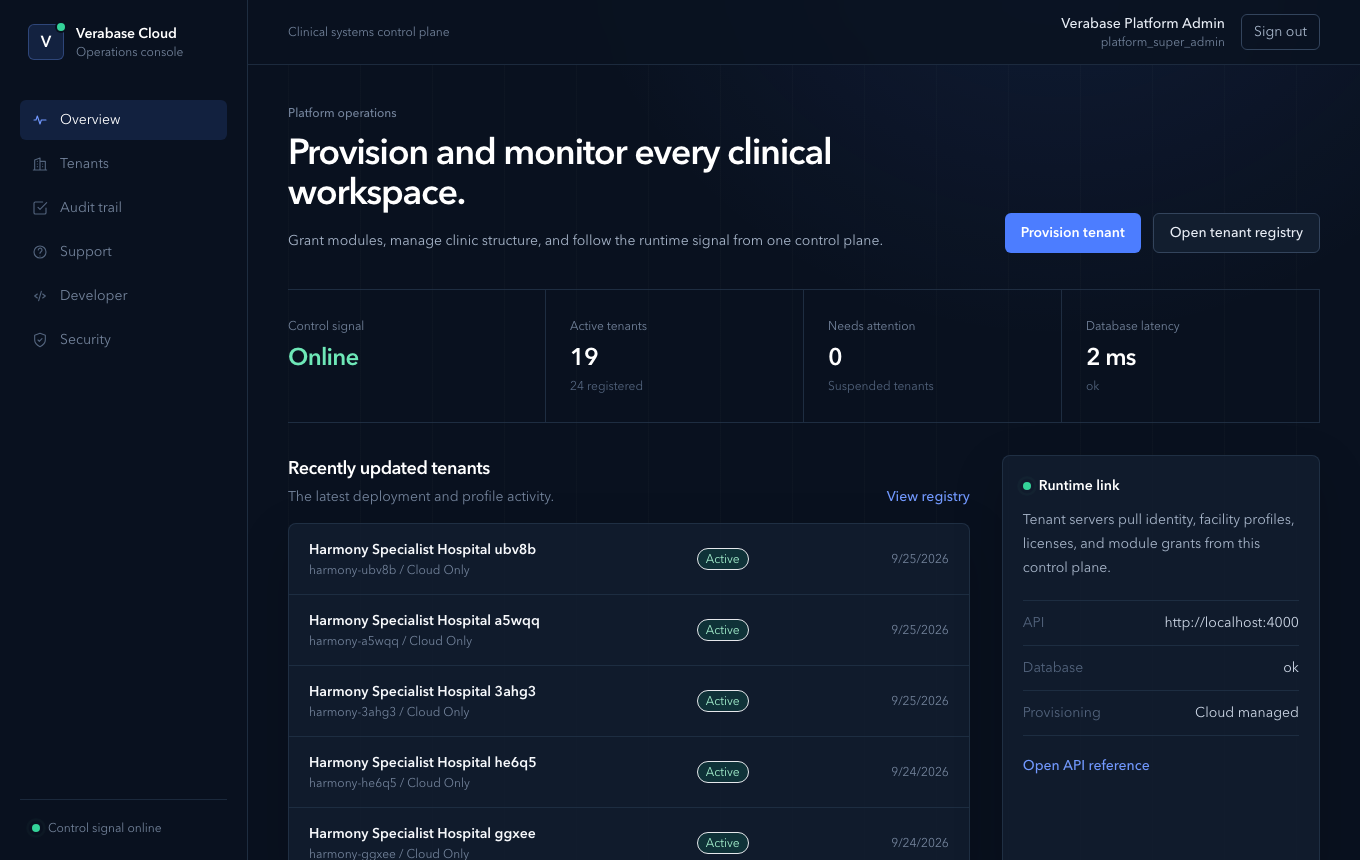
Task: Click the Tenants building icon
Action: point(40,164)
